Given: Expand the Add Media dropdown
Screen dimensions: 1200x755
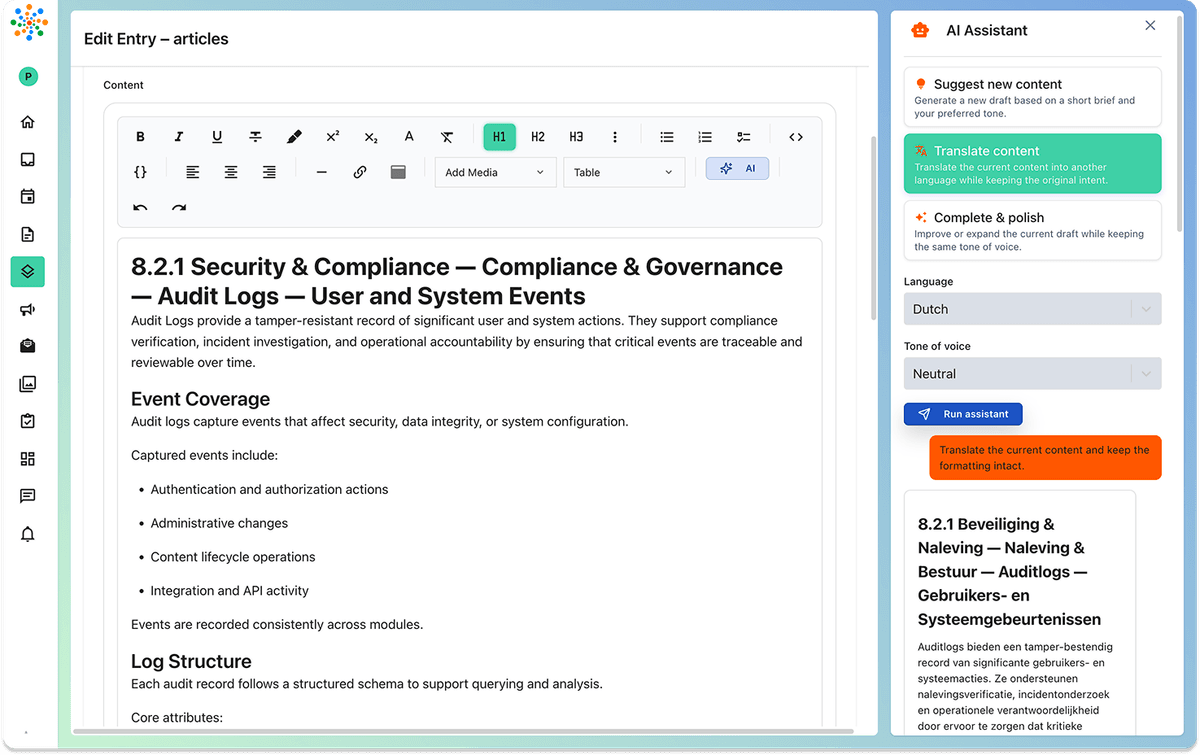Looking at the screenshot, I should 495,172.
